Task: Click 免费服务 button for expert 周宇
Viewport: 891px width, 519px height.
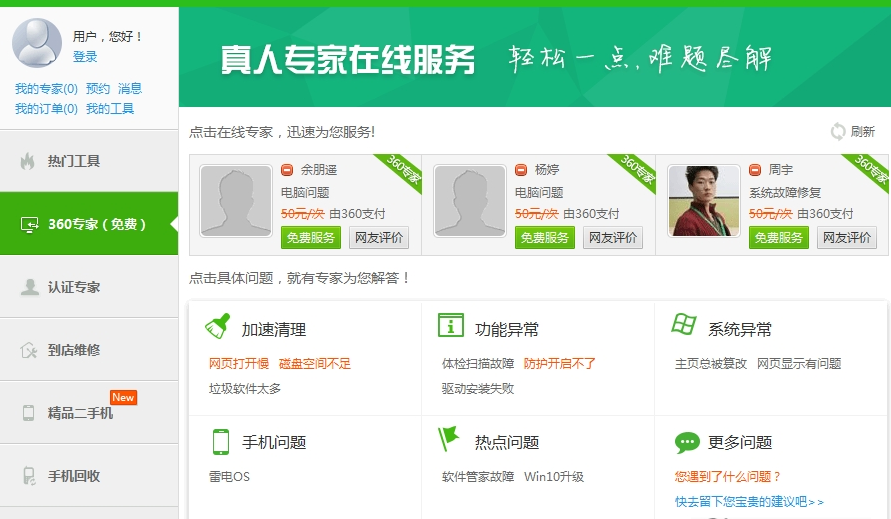Action: pyautogui.click(x=779, y=238)
